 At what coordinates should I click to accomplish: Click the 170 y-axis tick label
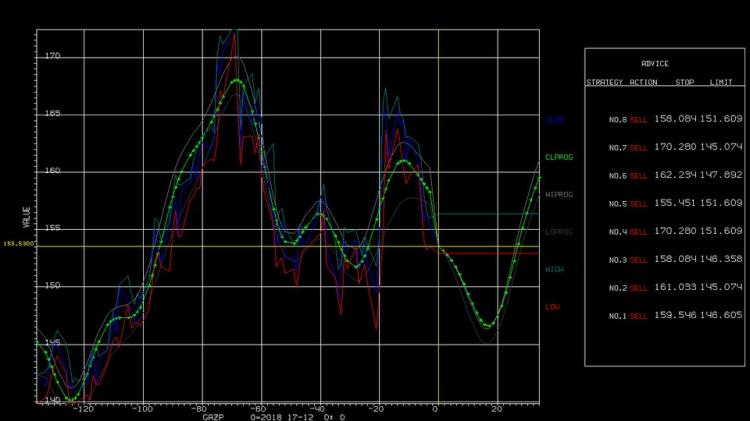pos(53,56)
